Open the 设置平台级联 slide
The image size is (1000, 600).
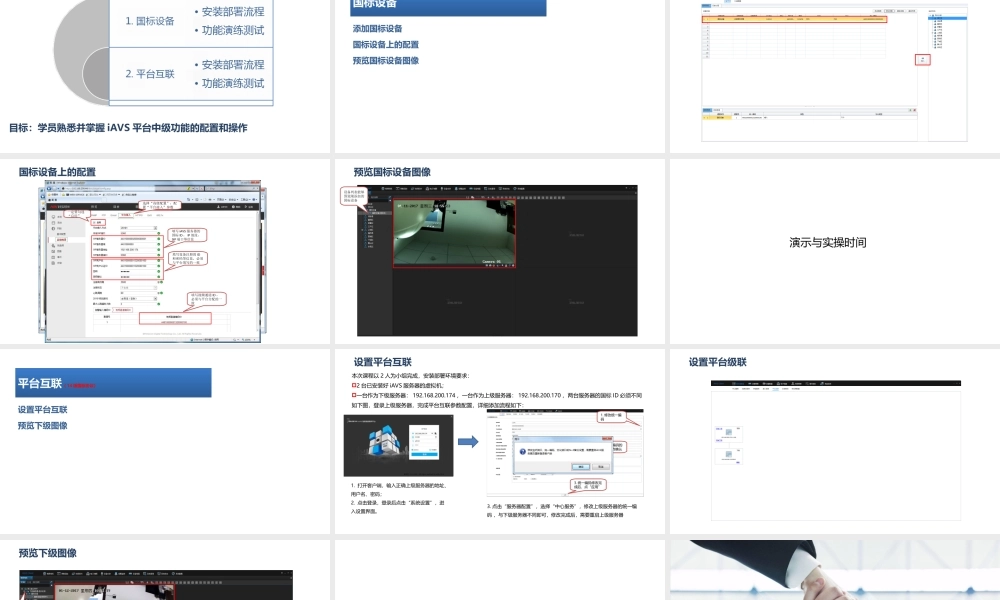pos(834,440)
